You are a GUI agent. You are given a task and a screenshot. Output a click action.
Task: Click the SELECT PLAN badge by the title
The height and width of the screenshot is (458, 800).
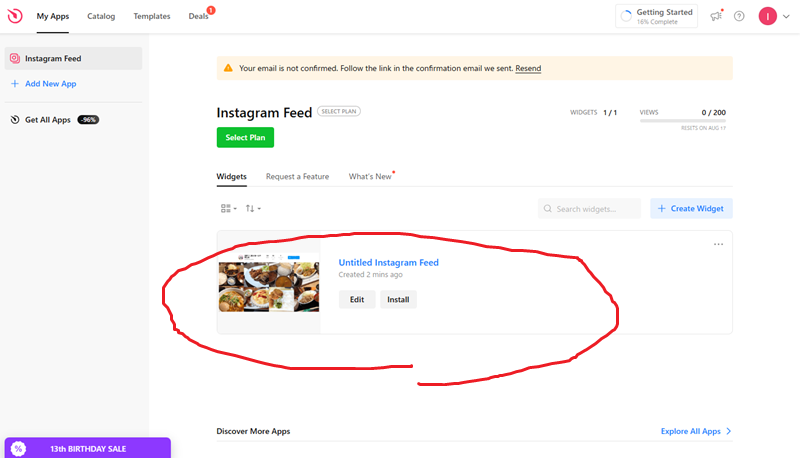tap(339, 111)
